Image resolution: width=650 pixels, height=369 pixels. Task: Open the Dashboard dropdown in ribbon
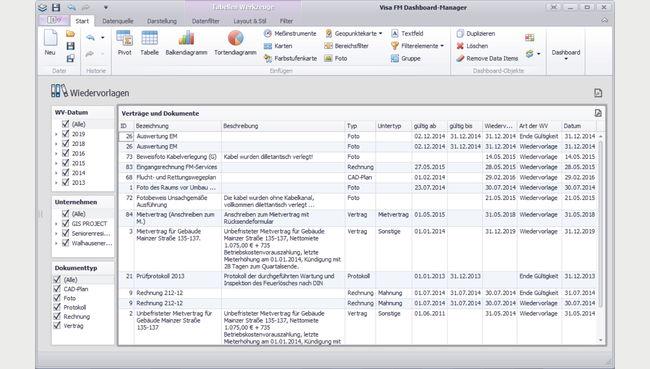pyautogui.click(x=566, y=55)
